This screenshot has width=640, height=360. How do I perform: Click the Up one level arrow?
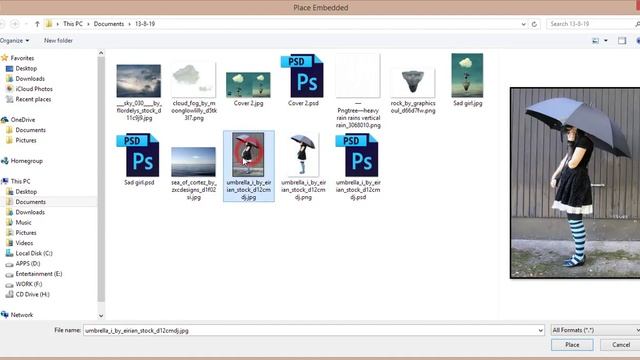click(37, 24)
